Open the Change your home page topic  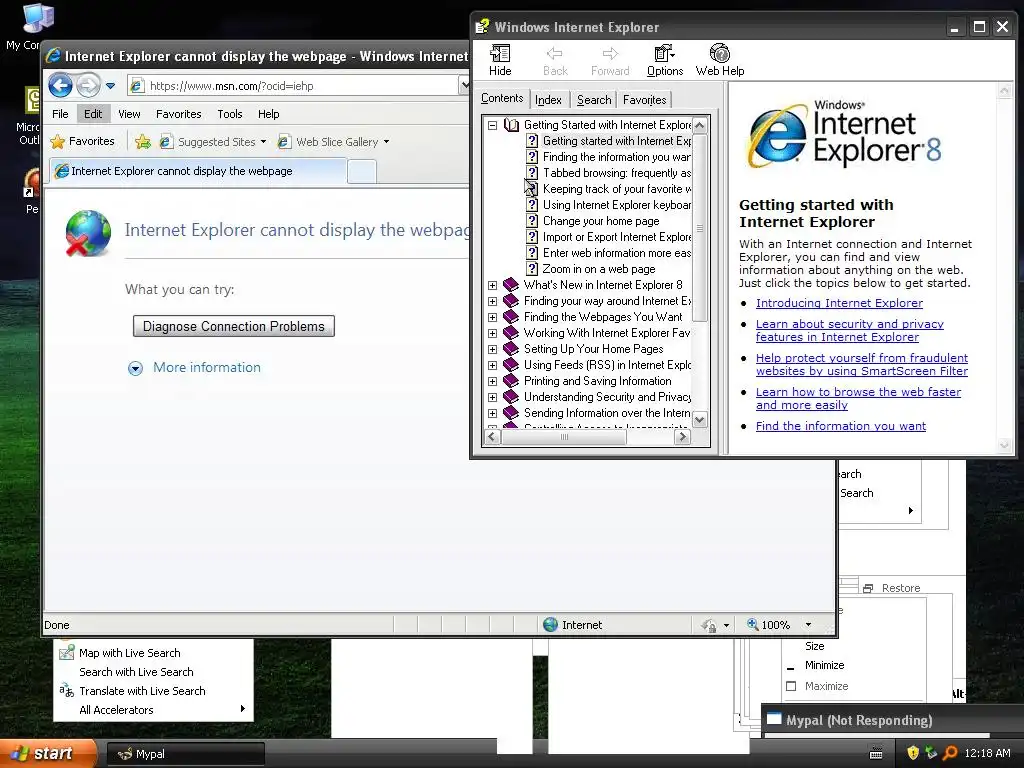(601, 221)
